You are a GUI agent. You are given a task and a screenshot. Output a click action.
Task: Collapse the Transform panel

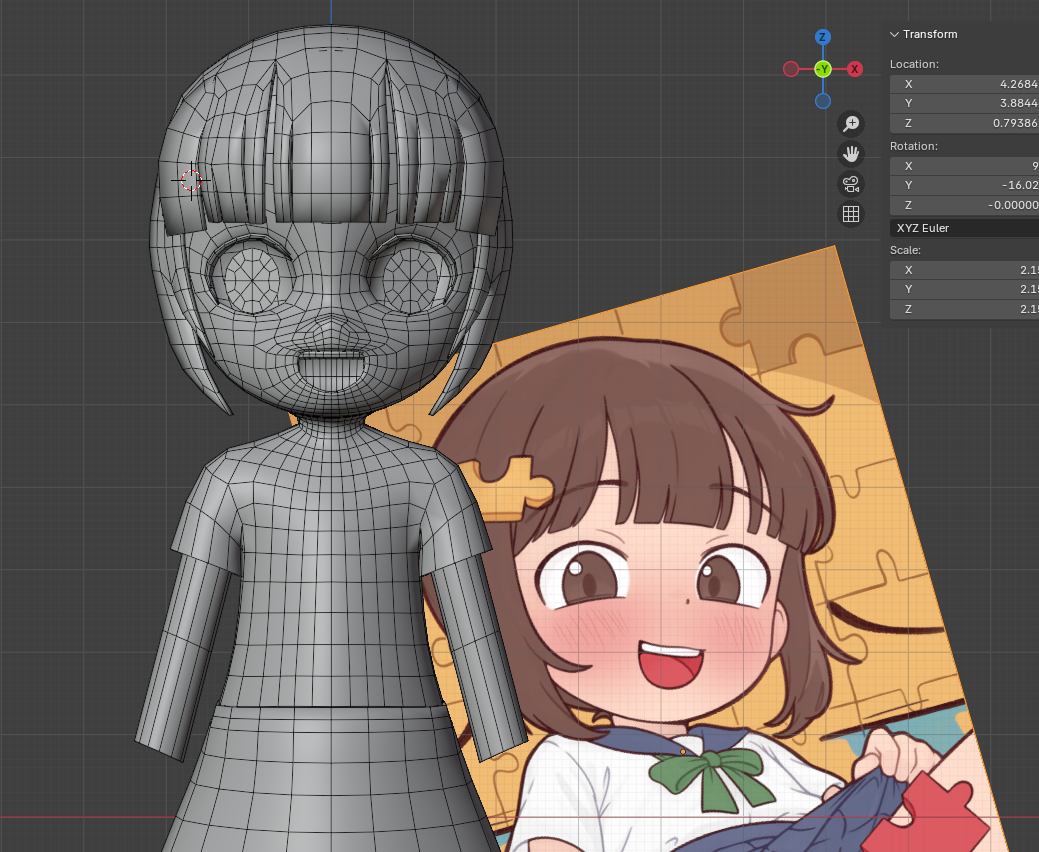click(x=895, y=34)
